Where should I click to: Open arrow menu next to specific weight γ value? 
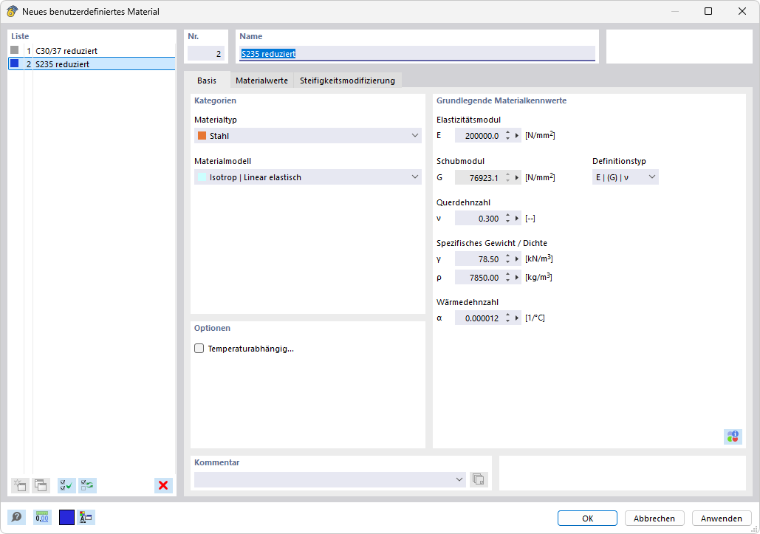click(x=517, y=259)
